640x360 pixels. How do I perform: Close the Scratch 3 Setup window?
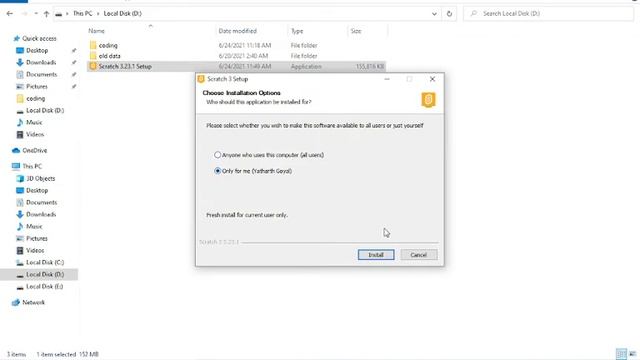tap(432, 79)
